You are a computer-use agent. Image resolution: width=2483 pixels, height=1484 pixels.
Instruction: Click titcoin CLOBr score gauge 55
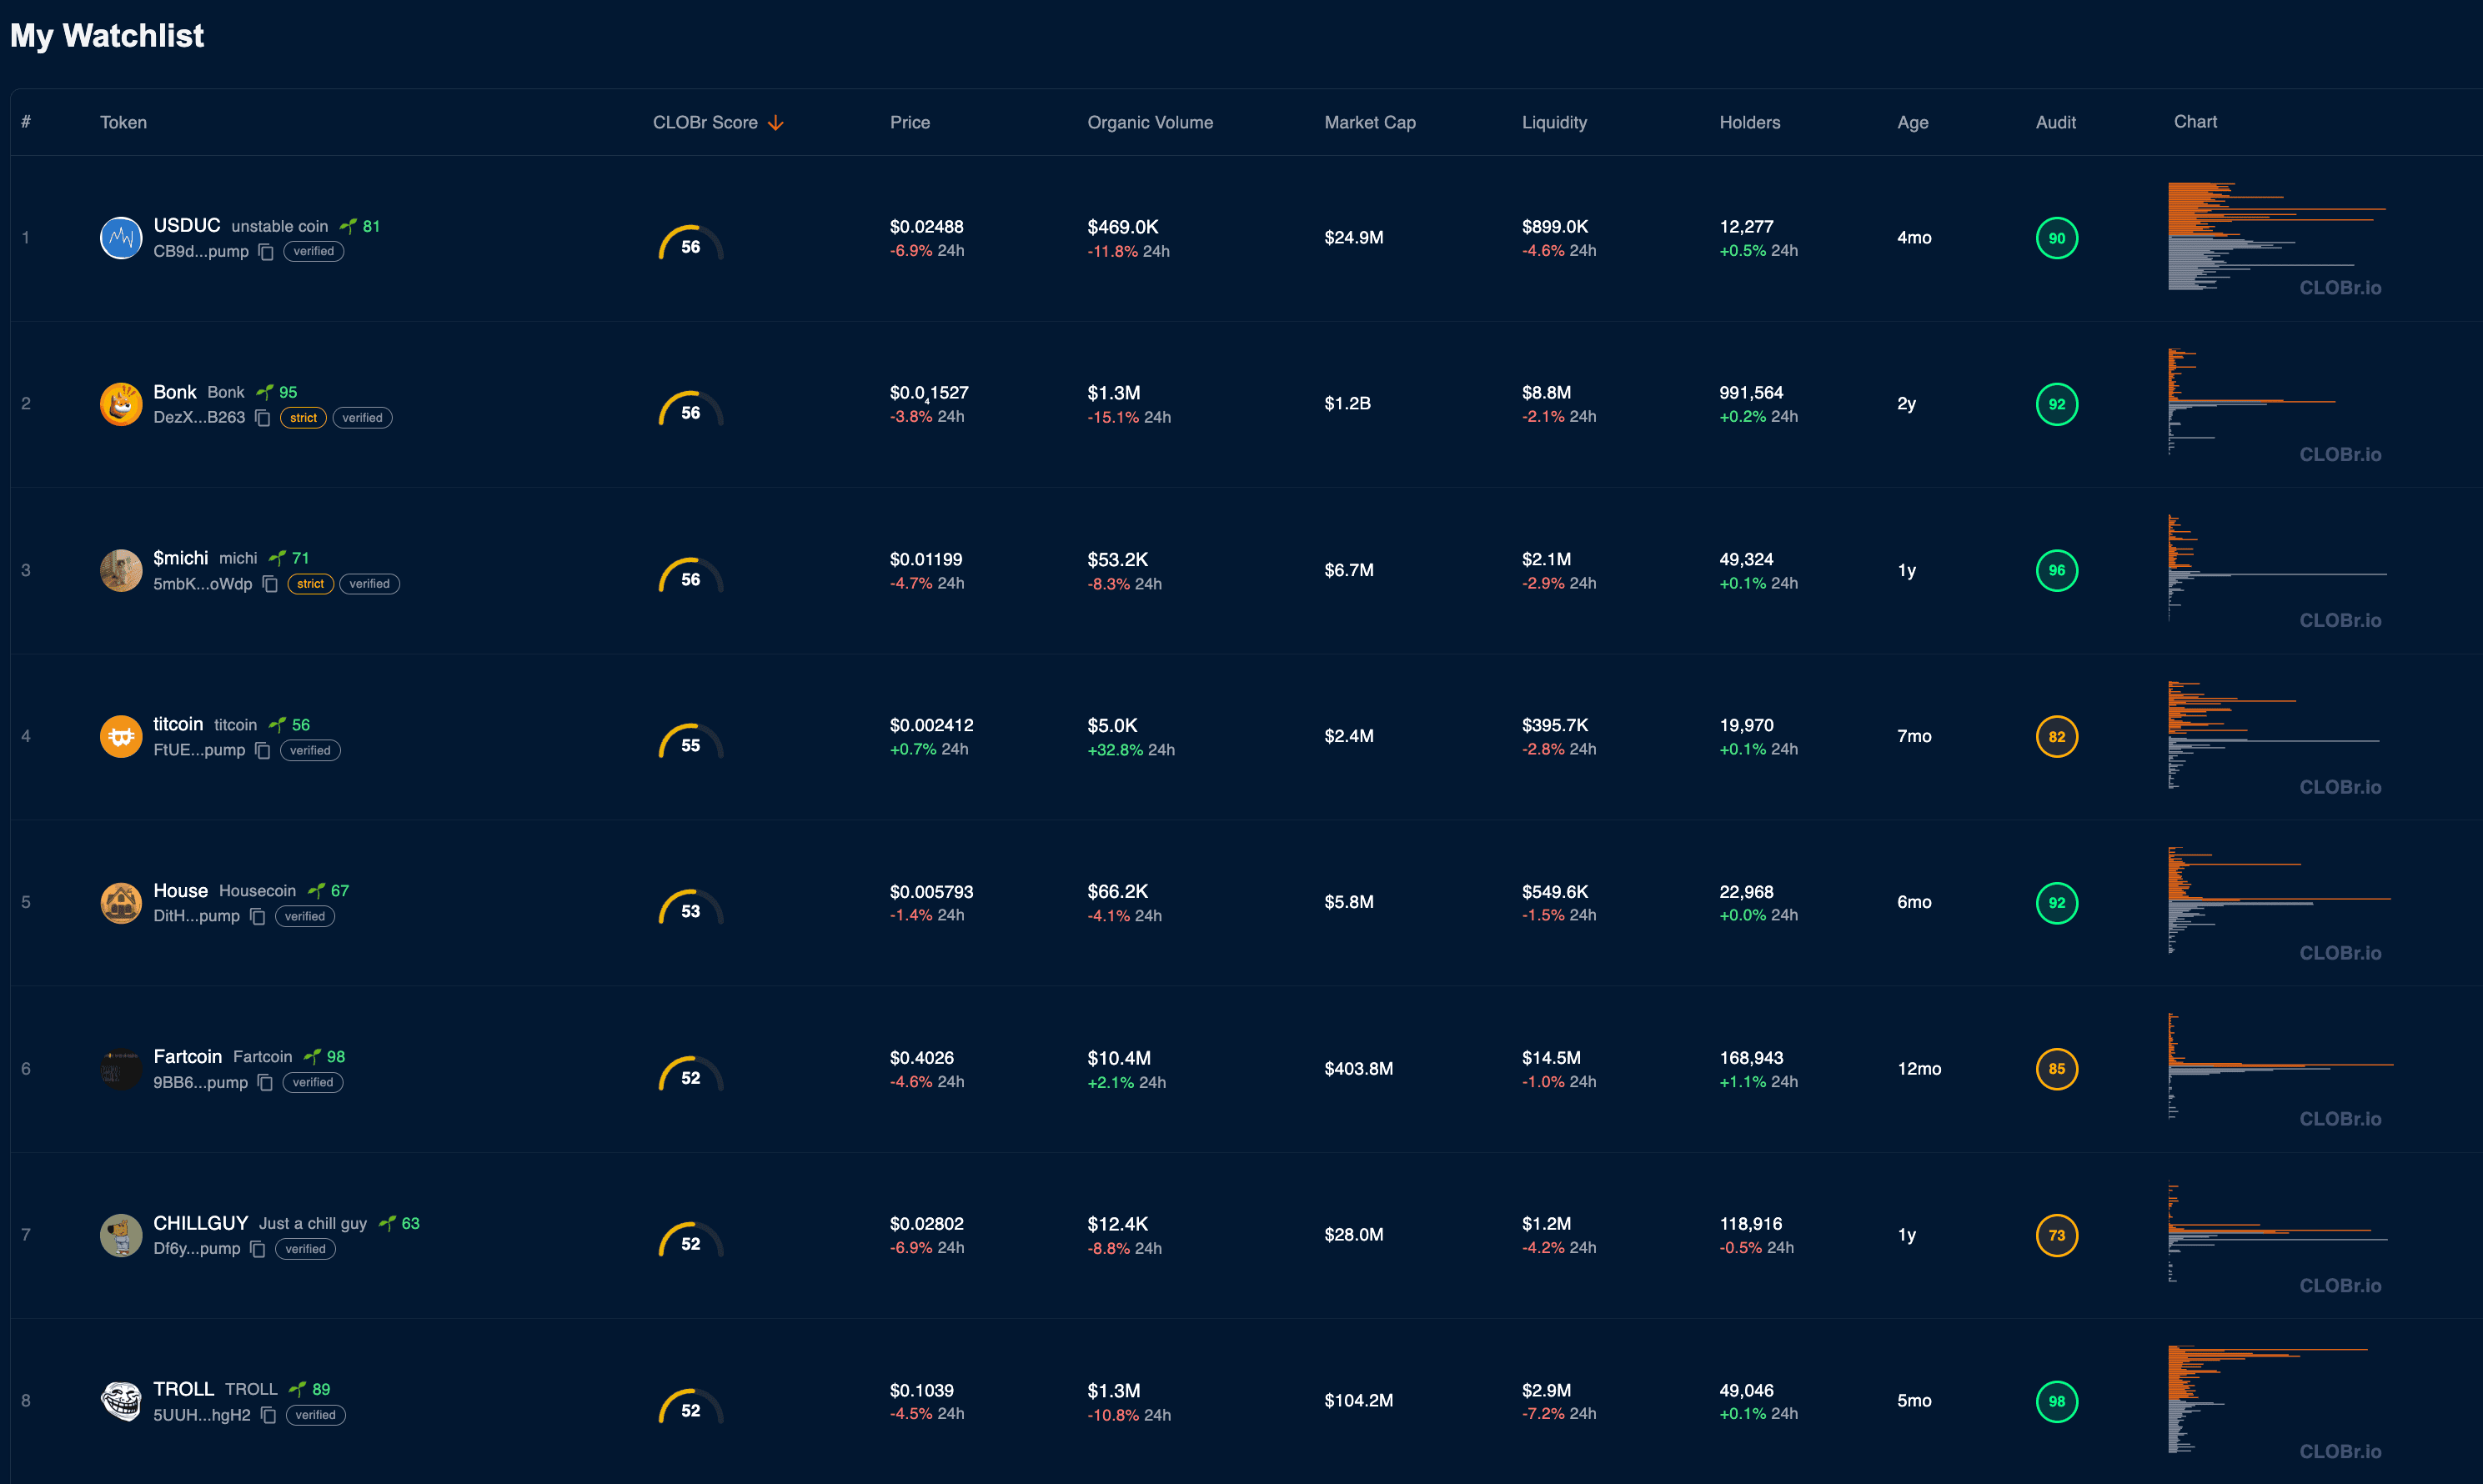pyautogui.click(x=691, y=741)
